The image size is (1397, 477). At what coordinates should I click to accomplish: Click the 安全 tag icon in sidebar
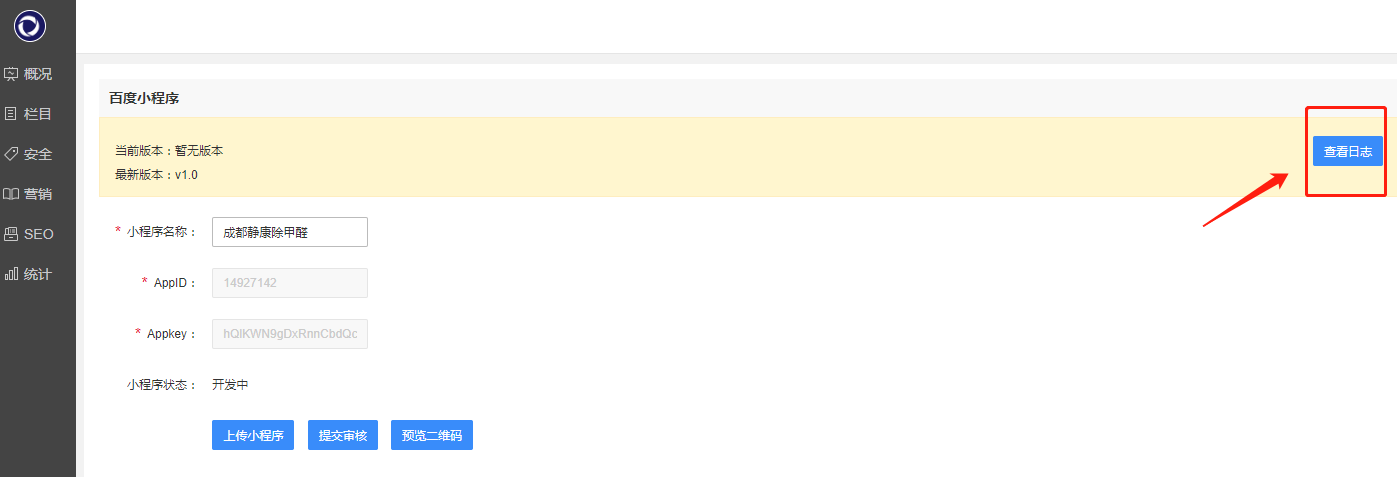tap(11, 154)
